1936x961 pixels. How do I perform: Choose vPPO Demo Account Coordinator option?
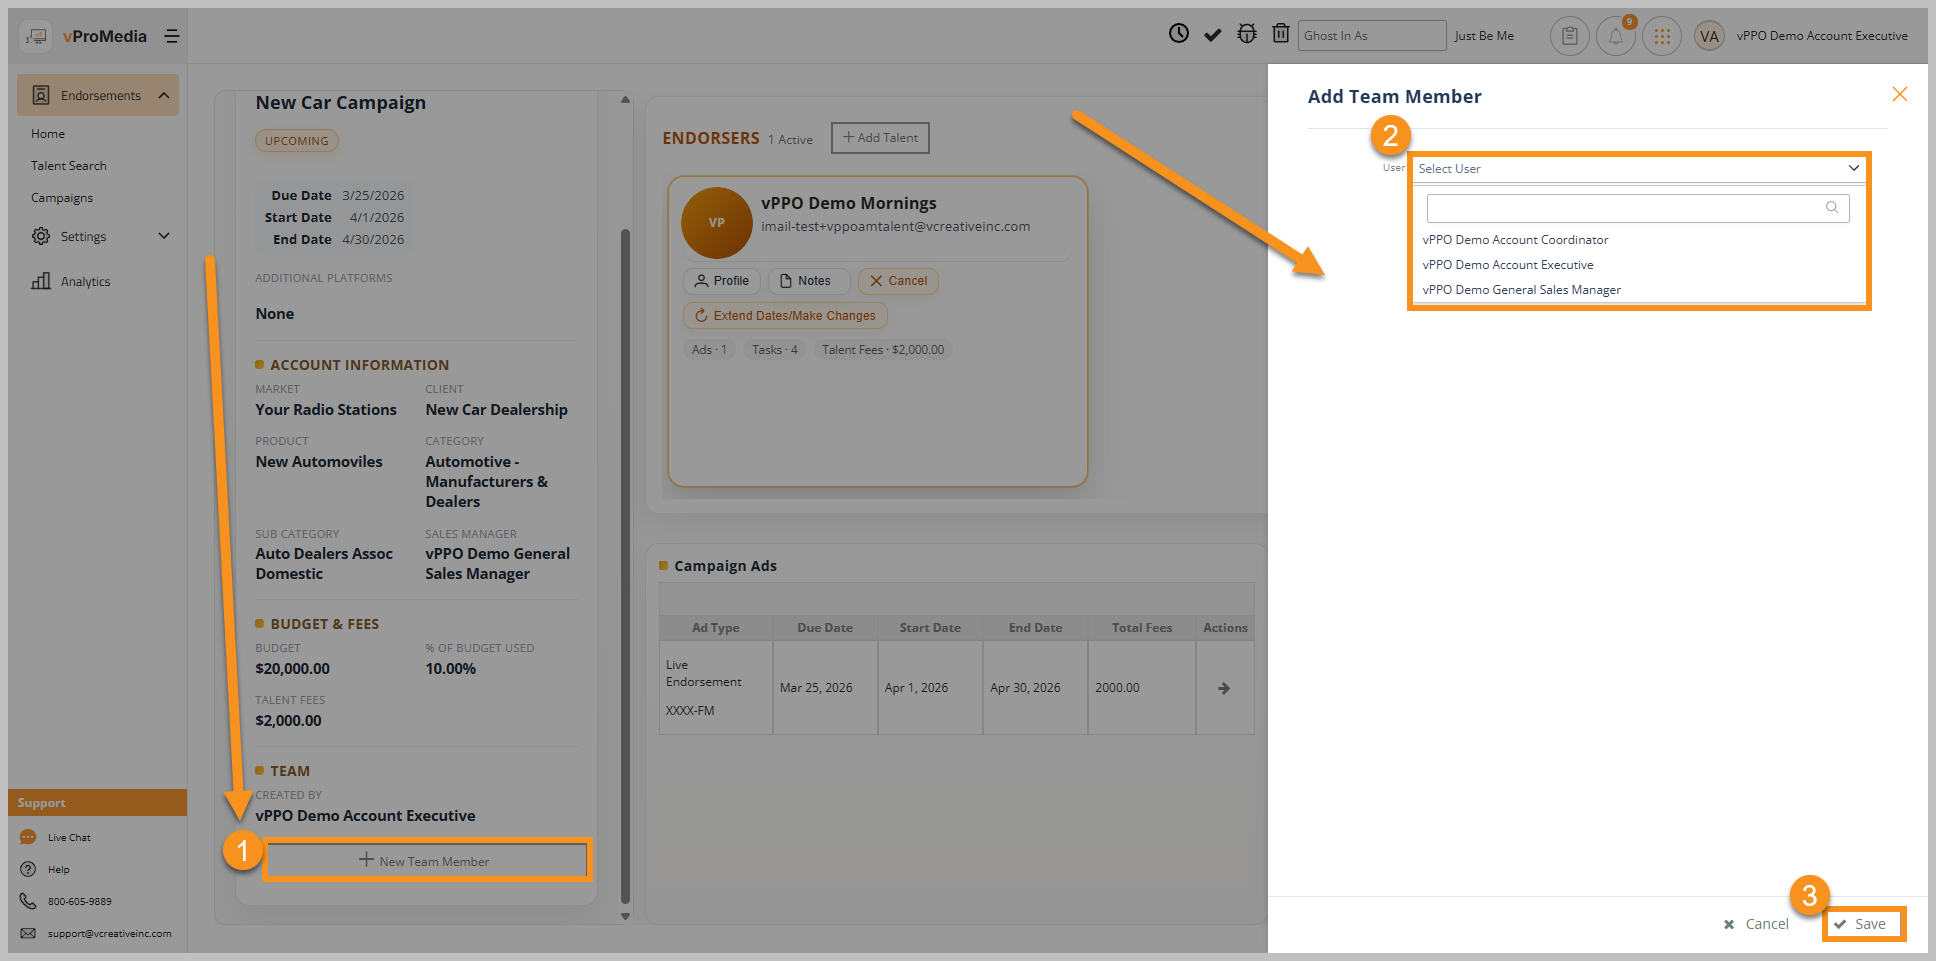tap(1515, 240)
